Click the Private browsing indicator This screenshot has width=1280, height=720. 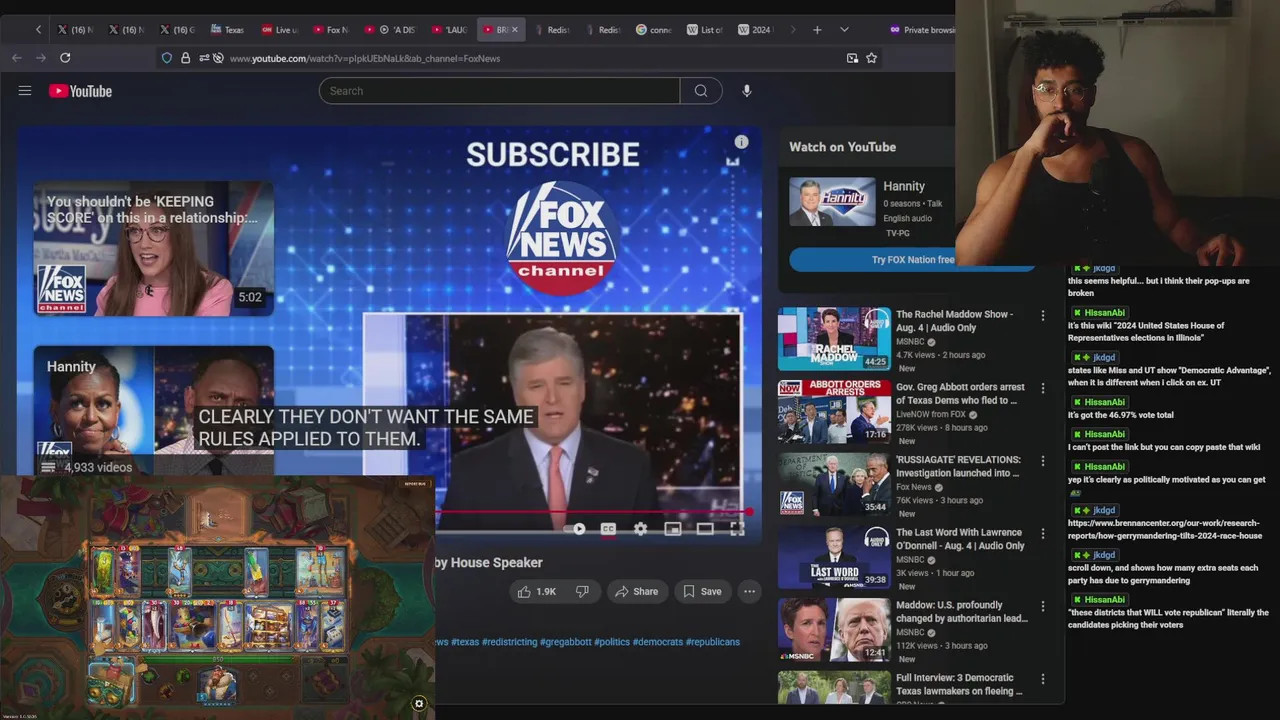tap(922, 30)
